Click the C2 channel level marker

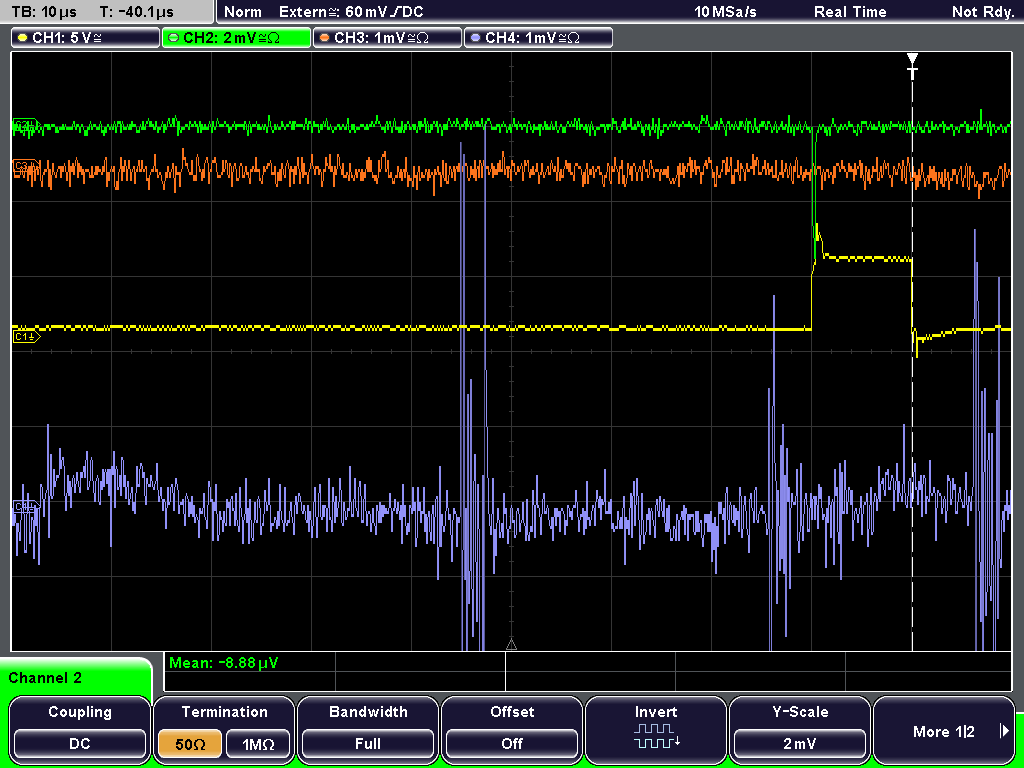click(26, 124)
